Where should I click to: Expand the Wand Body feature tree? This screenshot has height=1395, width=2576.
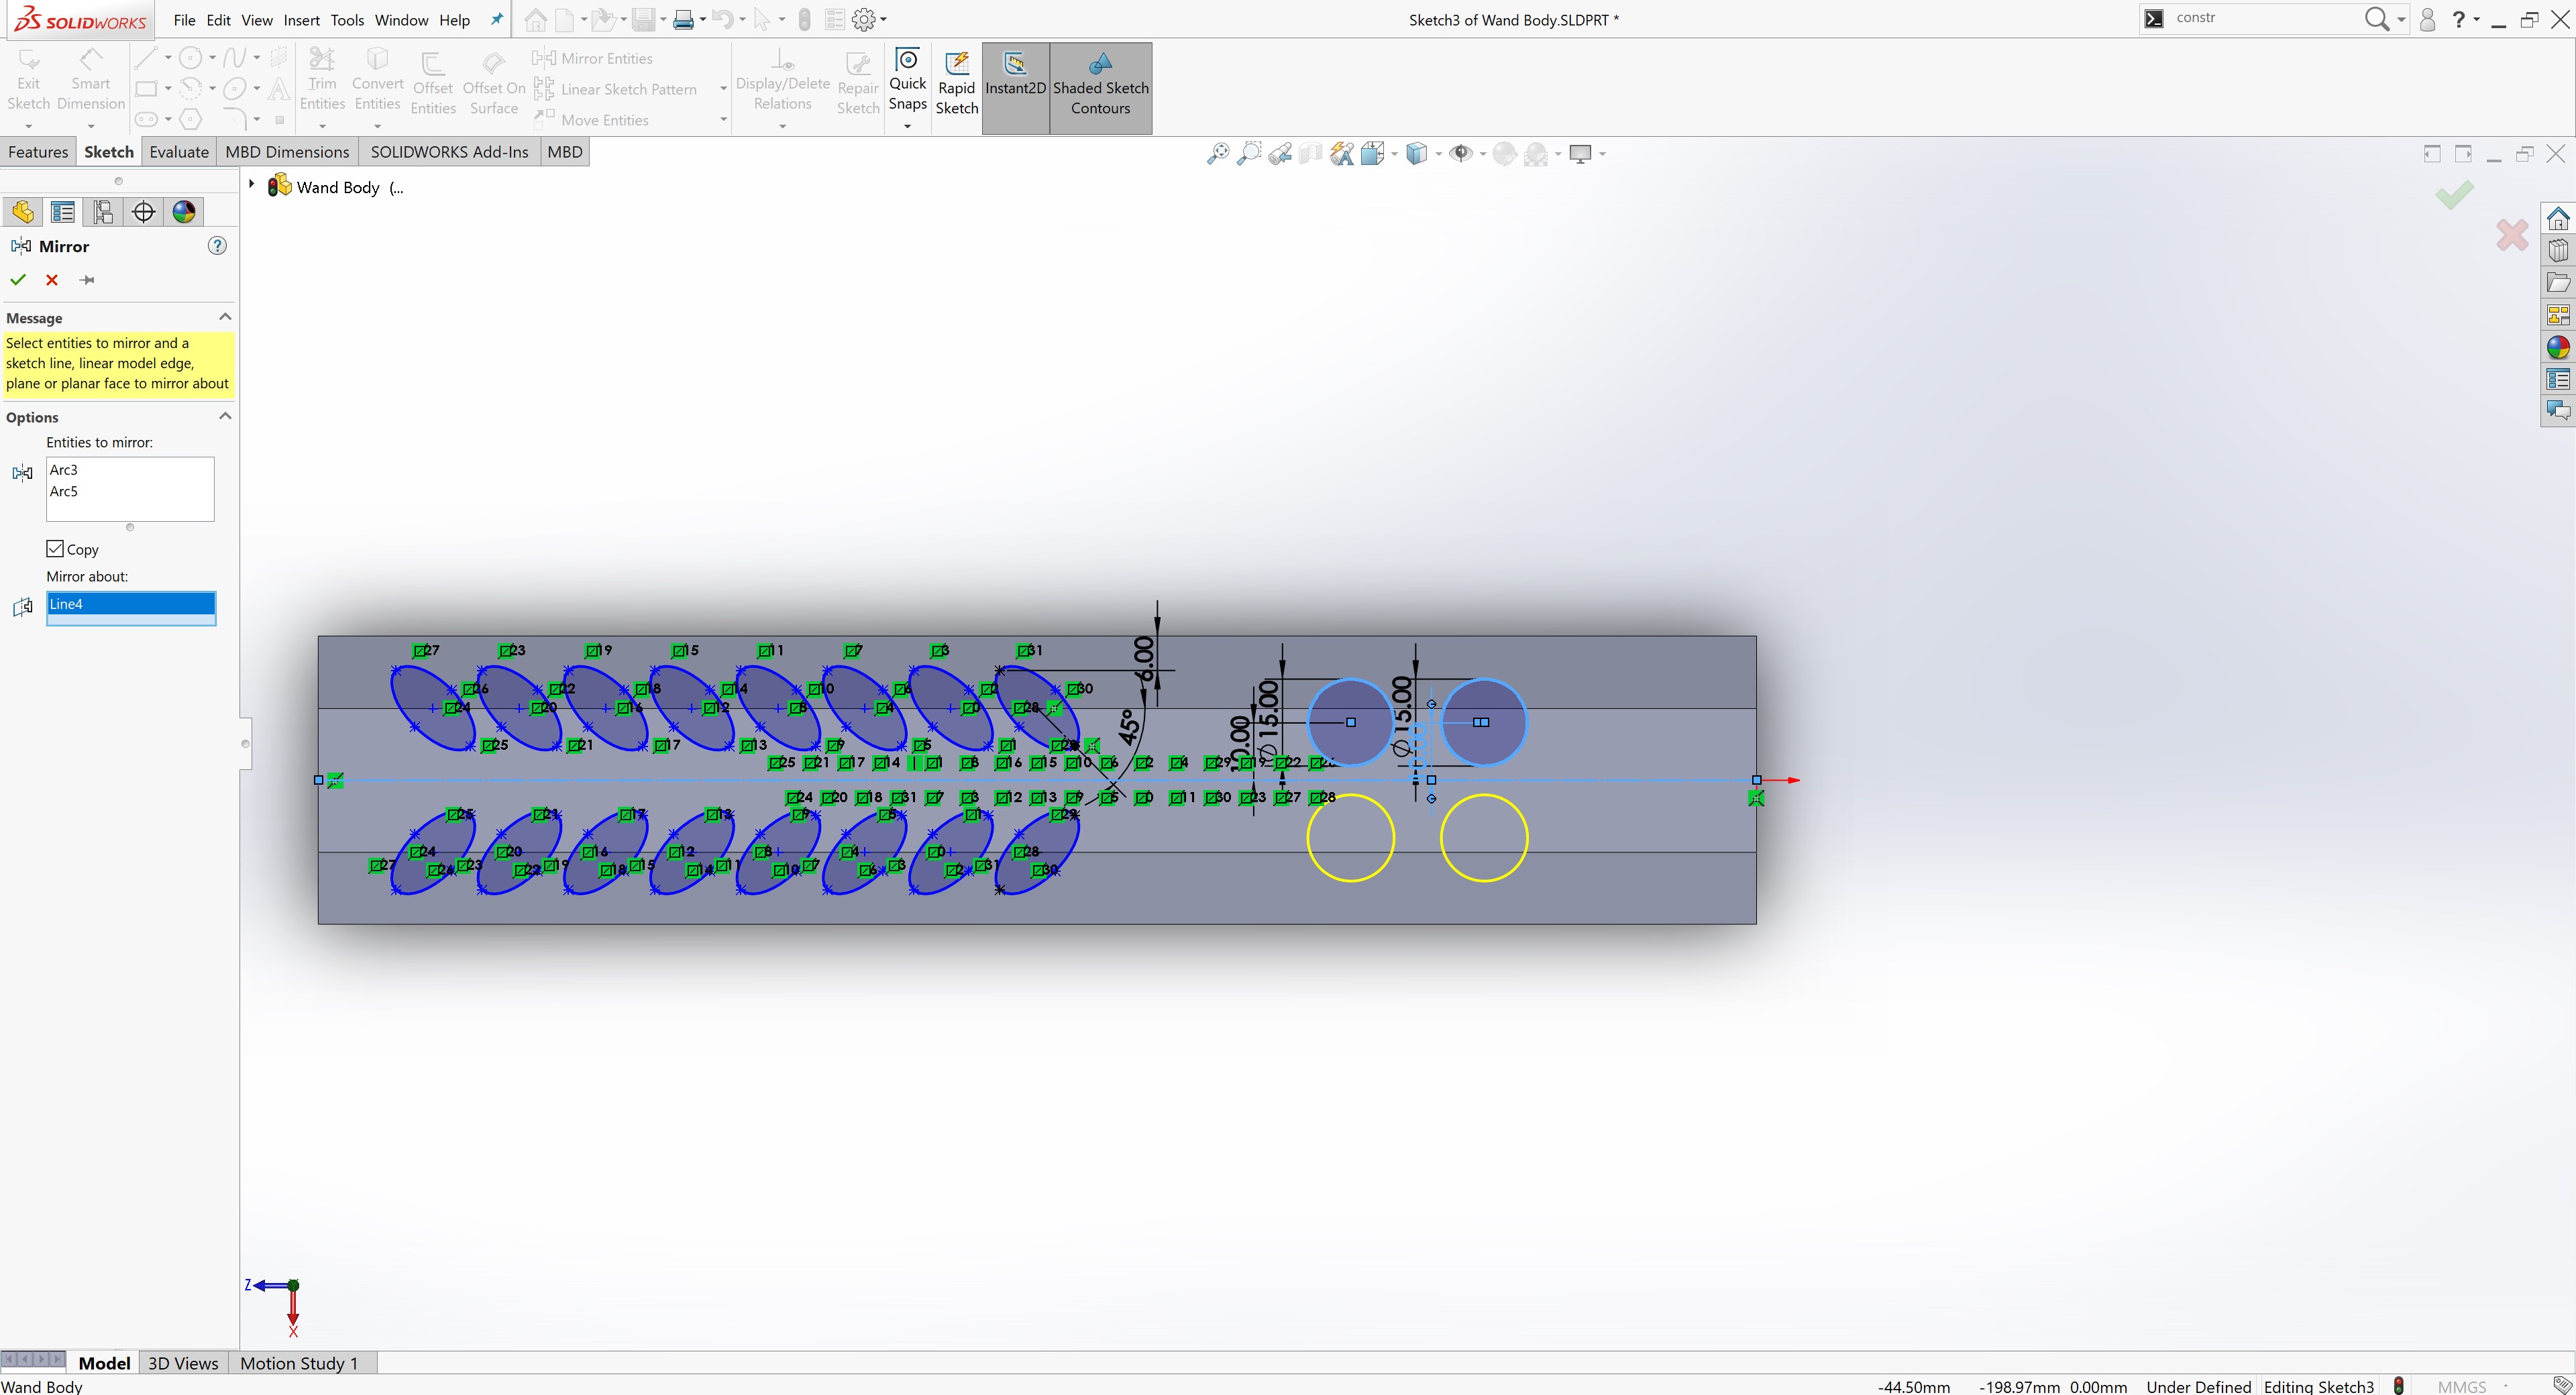[x=252, y=185]
